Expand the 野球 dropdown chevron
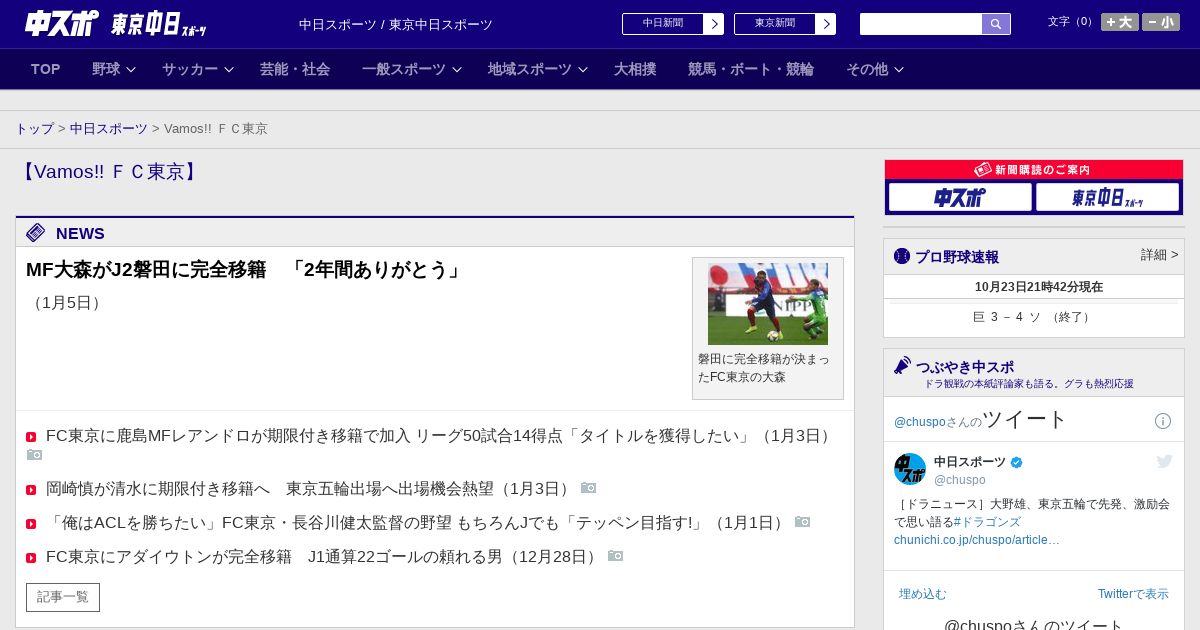1200x630 pixels. tap(131, 70)
